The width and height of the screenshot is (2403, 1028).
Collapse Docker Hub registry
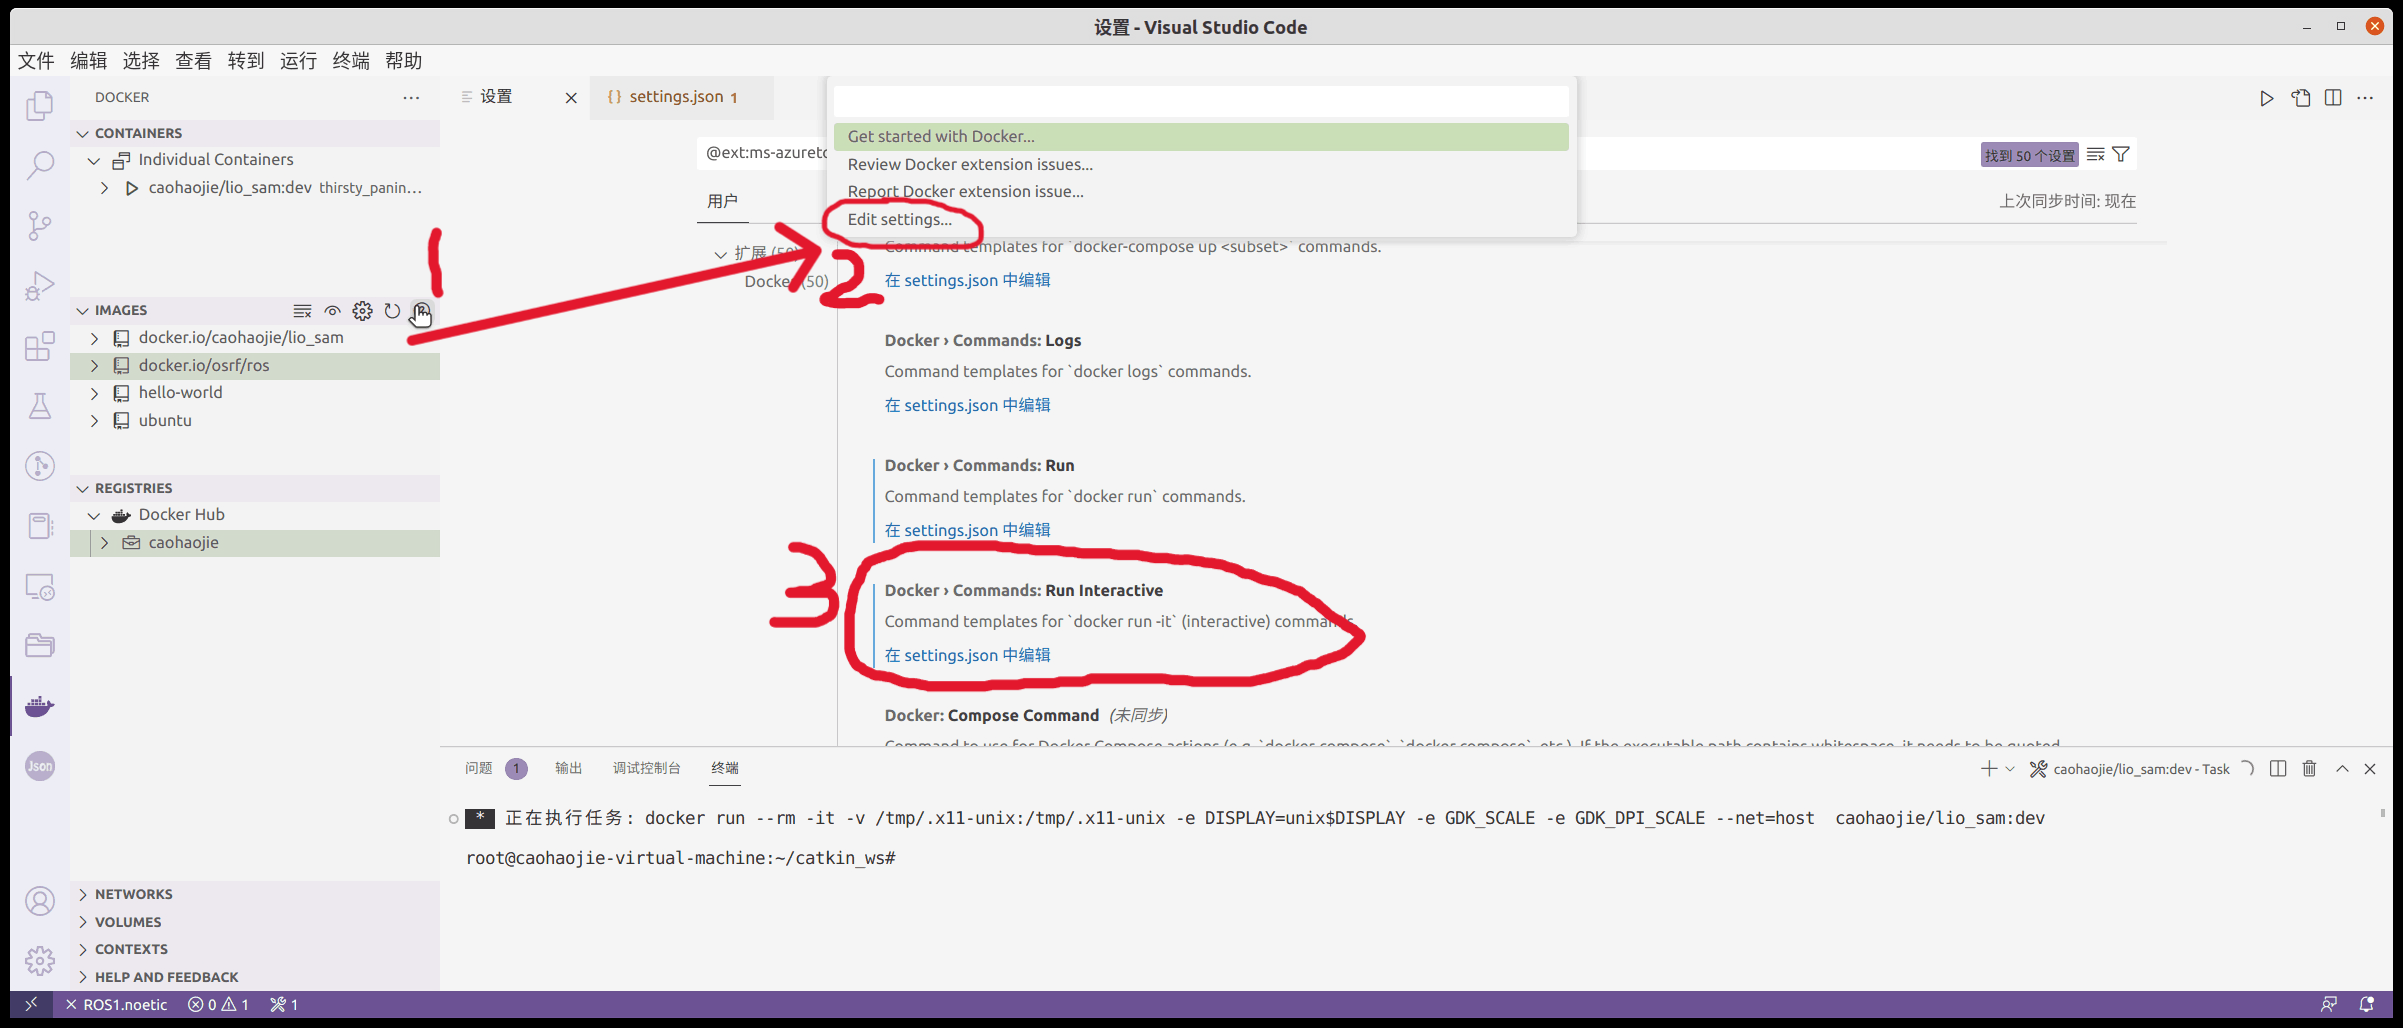click(x=94, y=515)
